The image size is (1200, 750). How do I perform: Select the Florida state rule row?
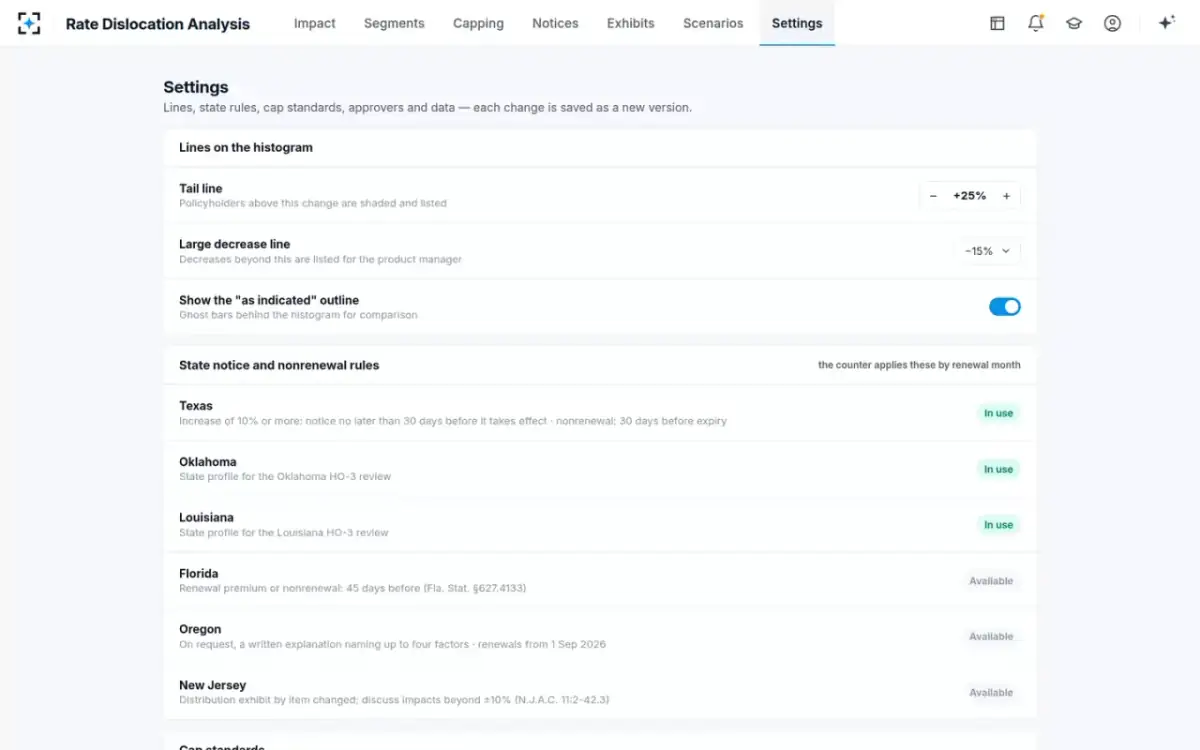[600, 581]
